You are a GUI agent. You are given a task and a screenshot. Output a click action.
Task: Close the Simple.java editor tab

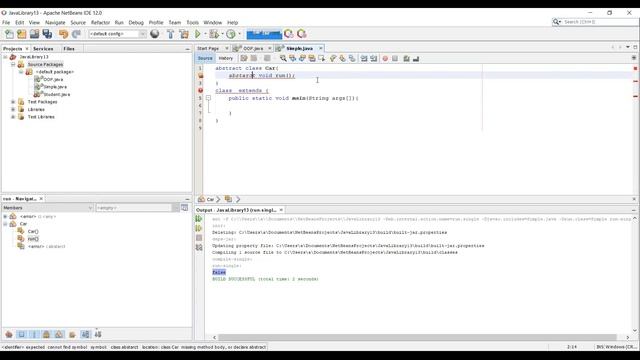coord(321,48)
